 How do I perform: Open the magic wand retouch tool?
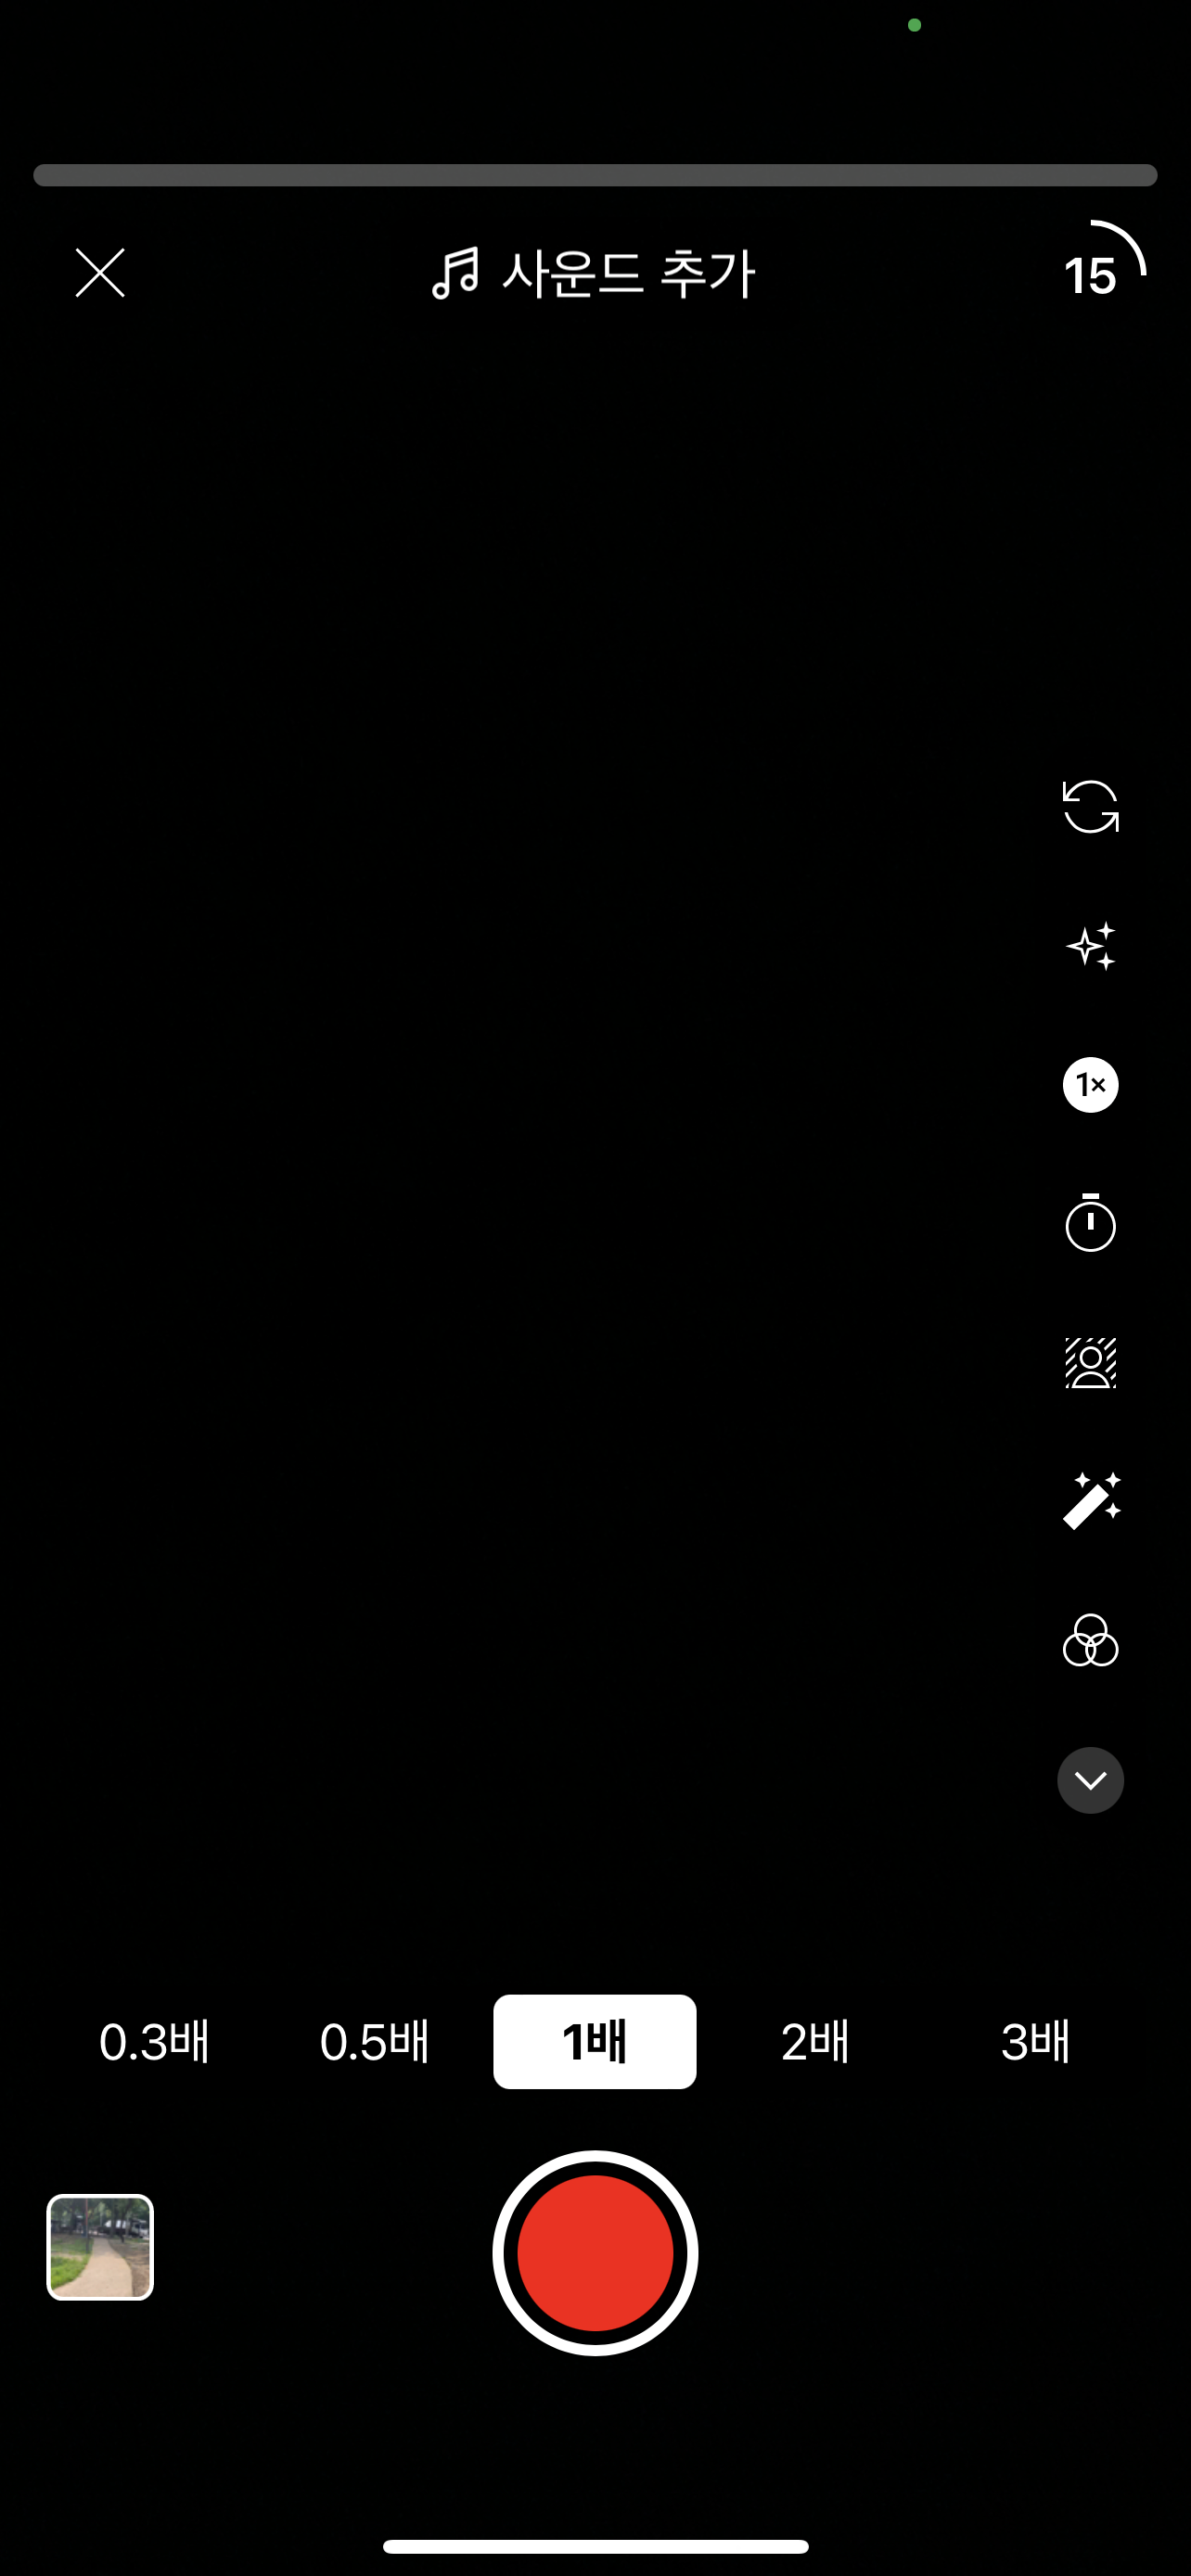[x=1091, y=1501]
